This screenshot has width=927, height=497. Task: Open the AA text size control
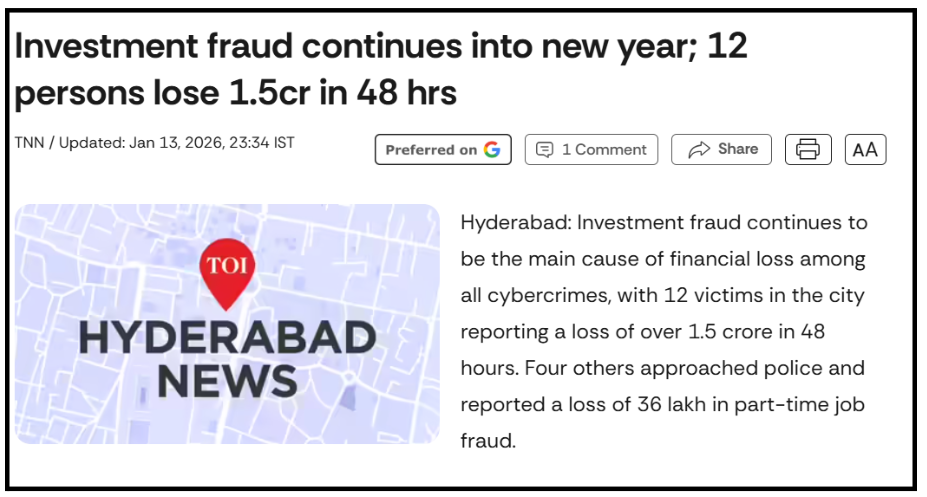click(865, 149)
